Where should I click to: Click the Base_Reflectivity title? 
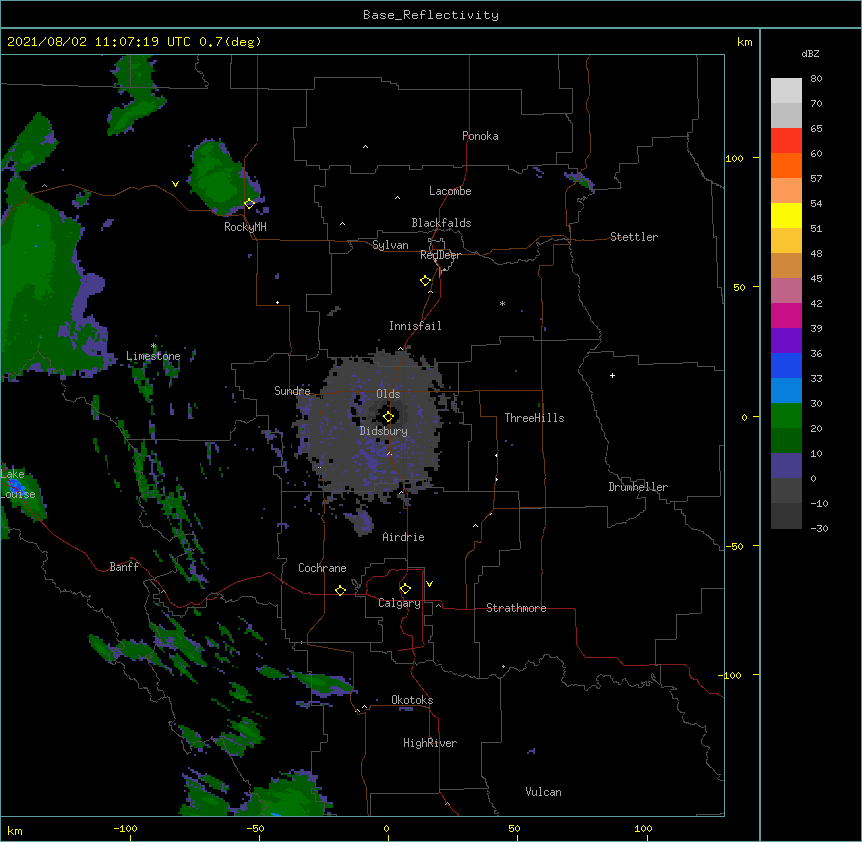coord(431,15)
